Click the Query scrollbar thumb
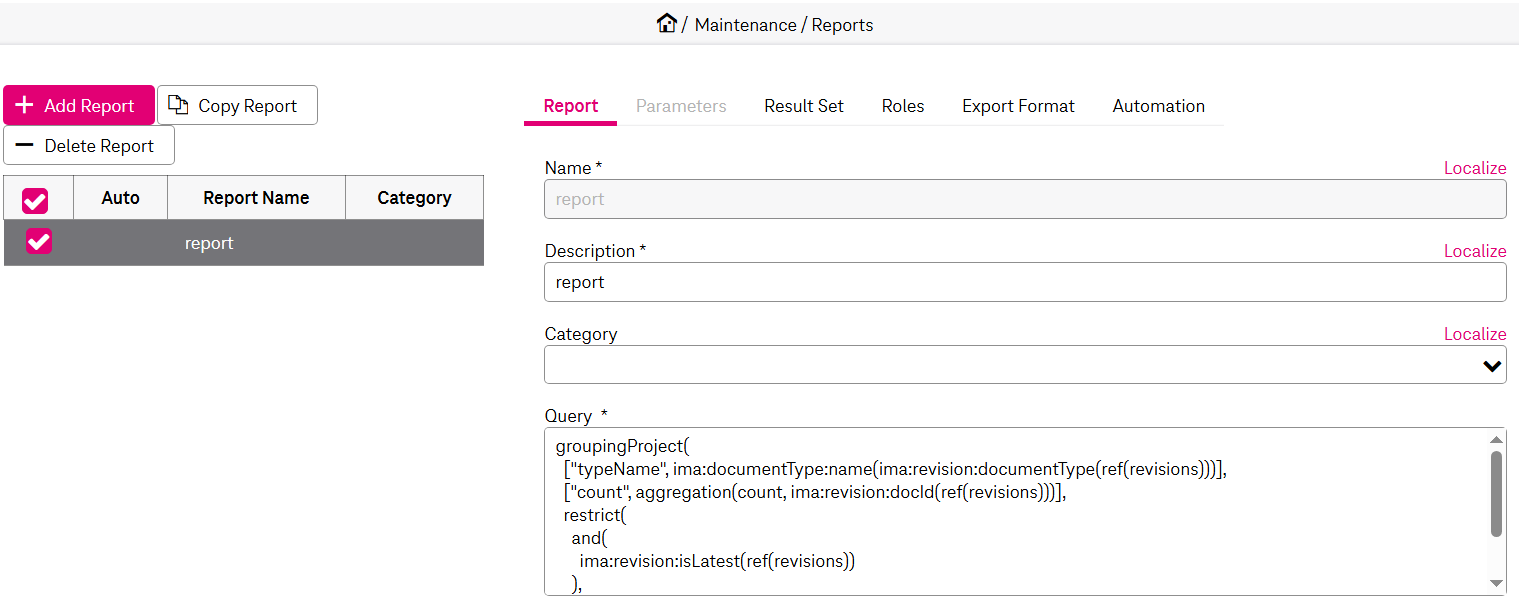The width and height of the screenshot is (1519, 602). [x=1496, y=493]
